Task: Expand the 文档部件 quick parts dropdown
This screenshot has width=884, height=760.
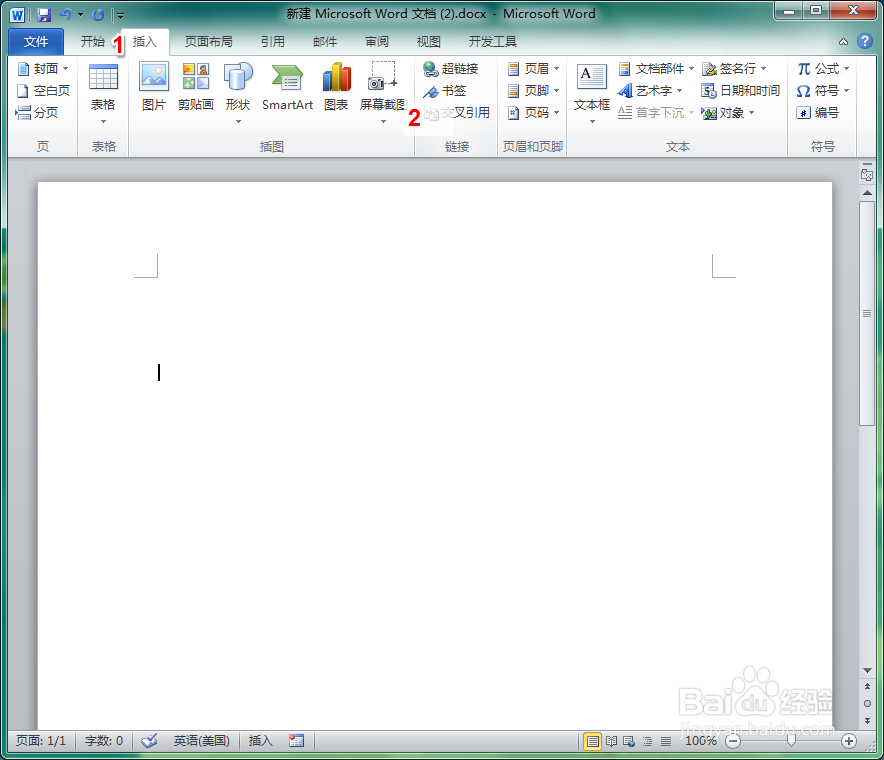Action: (x=691, y=69)
